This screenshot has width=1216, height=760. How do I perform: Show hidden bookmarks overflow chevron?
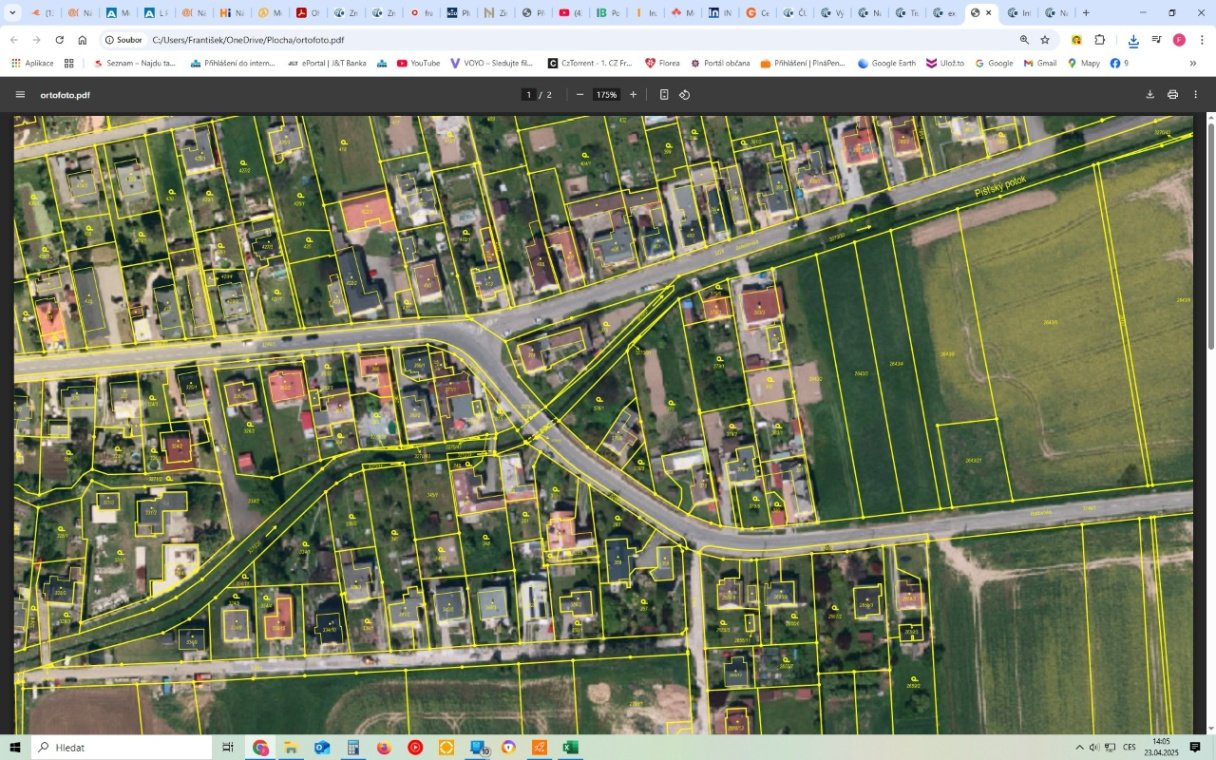1192,63
